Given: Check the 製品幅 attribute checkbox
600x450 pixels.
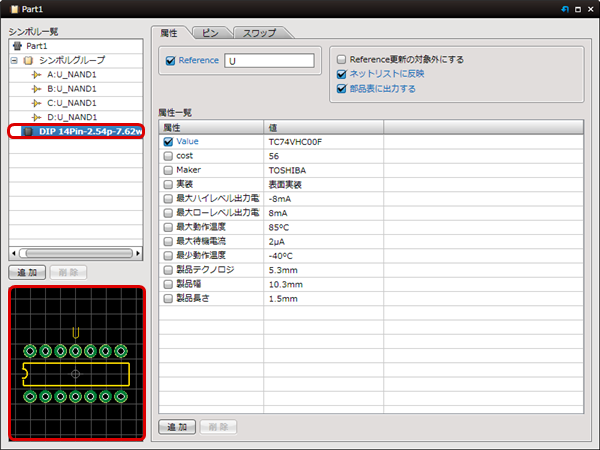Looking at the screenshot, I should click(168, 284).
